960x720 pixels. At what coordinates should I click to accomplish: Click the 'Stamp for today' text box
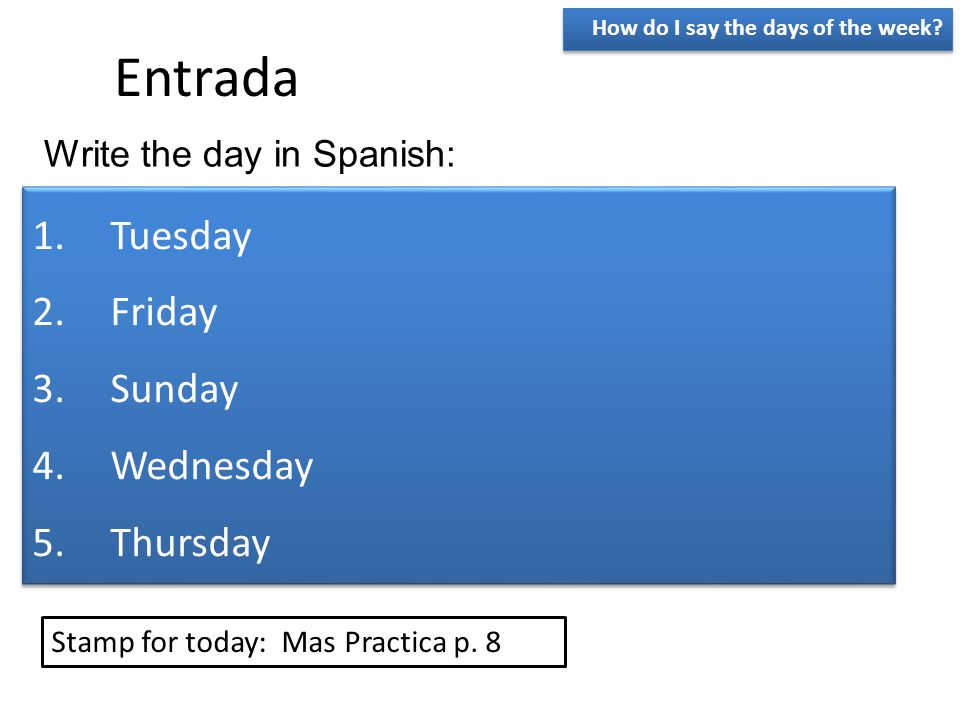coord(304,642)
